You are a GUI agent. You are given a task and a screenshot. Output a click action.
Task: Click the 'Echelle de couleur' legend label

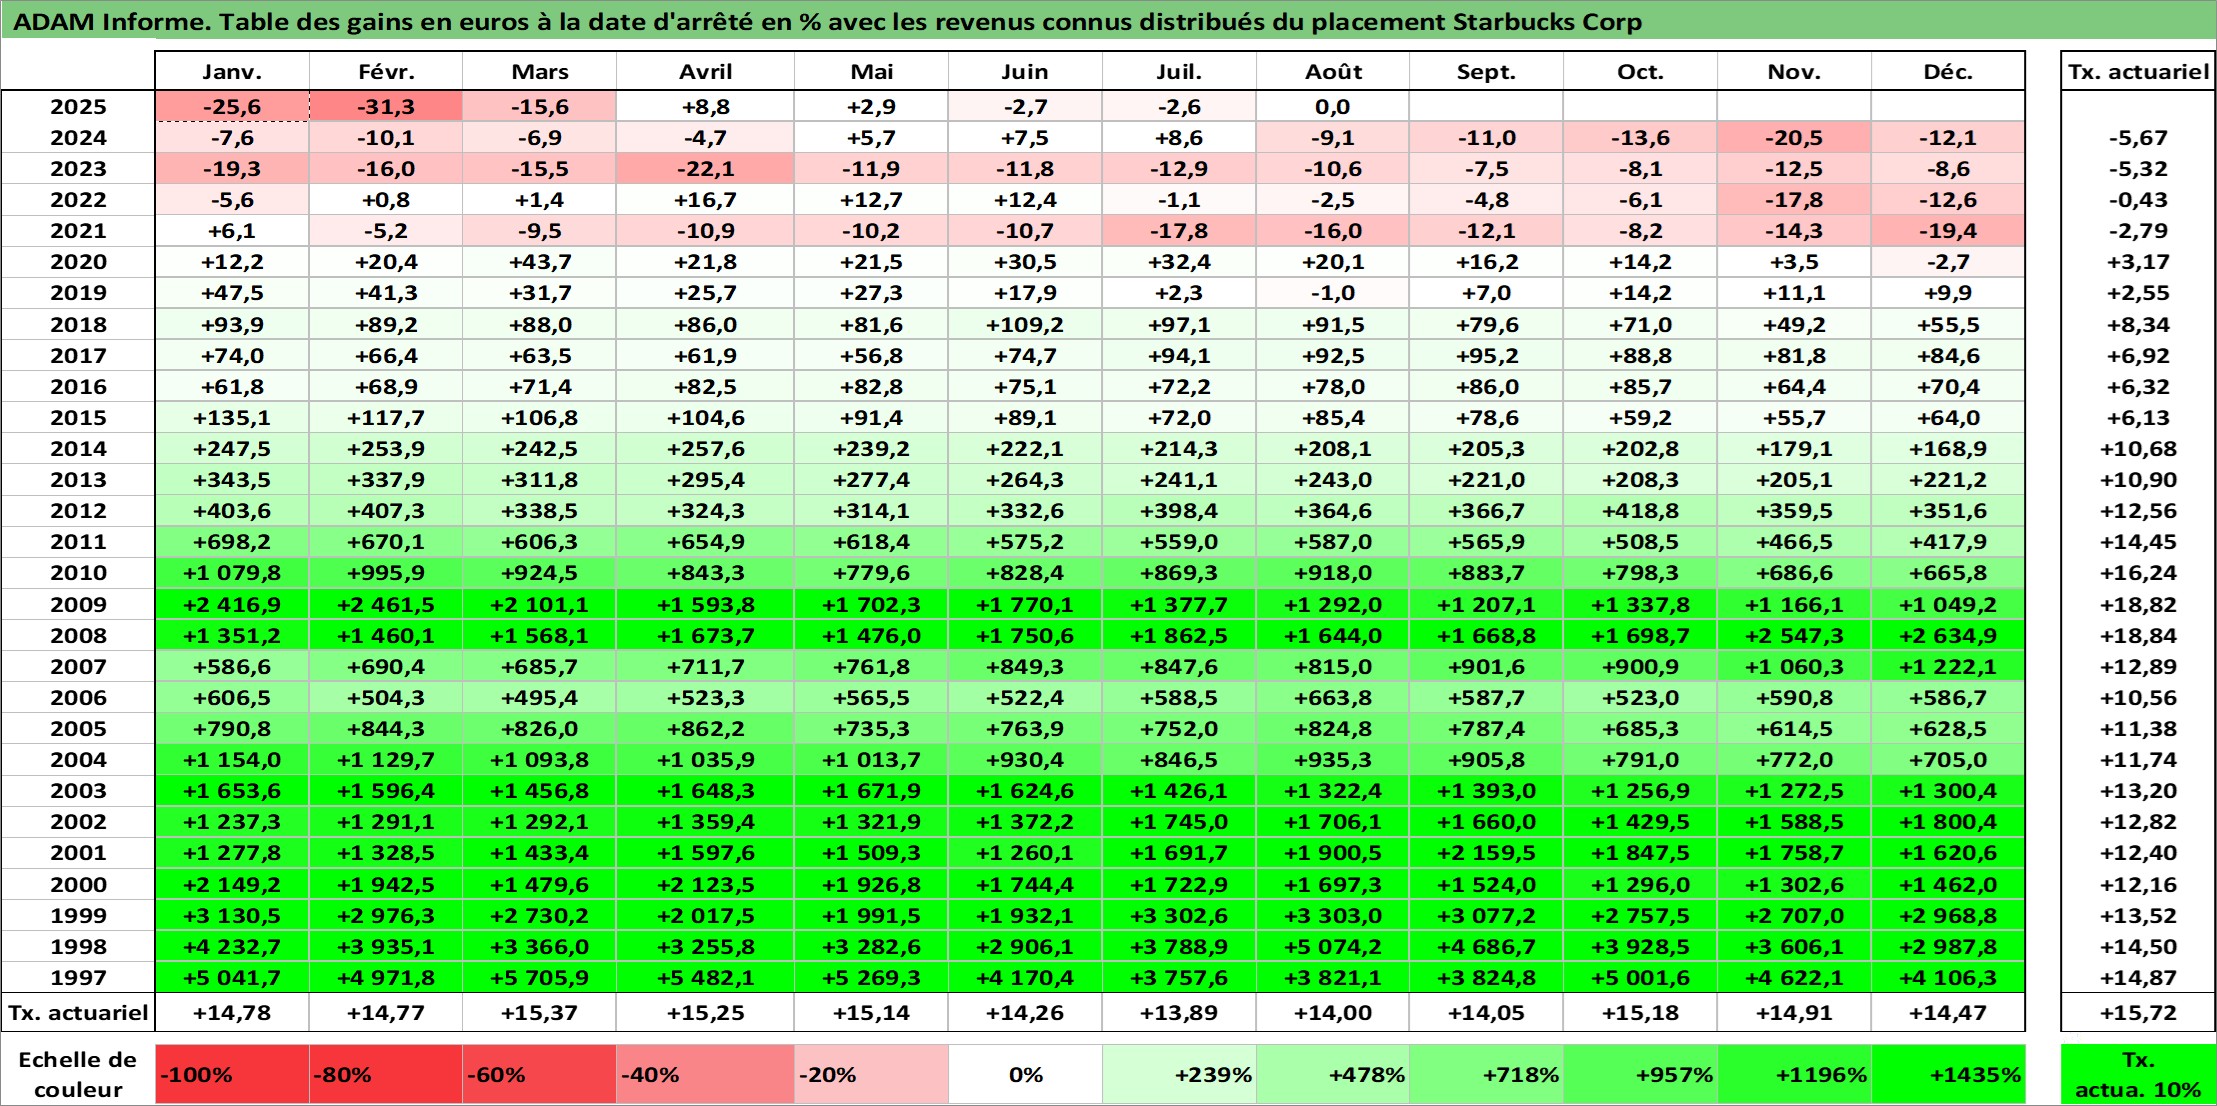point(78,1074)
